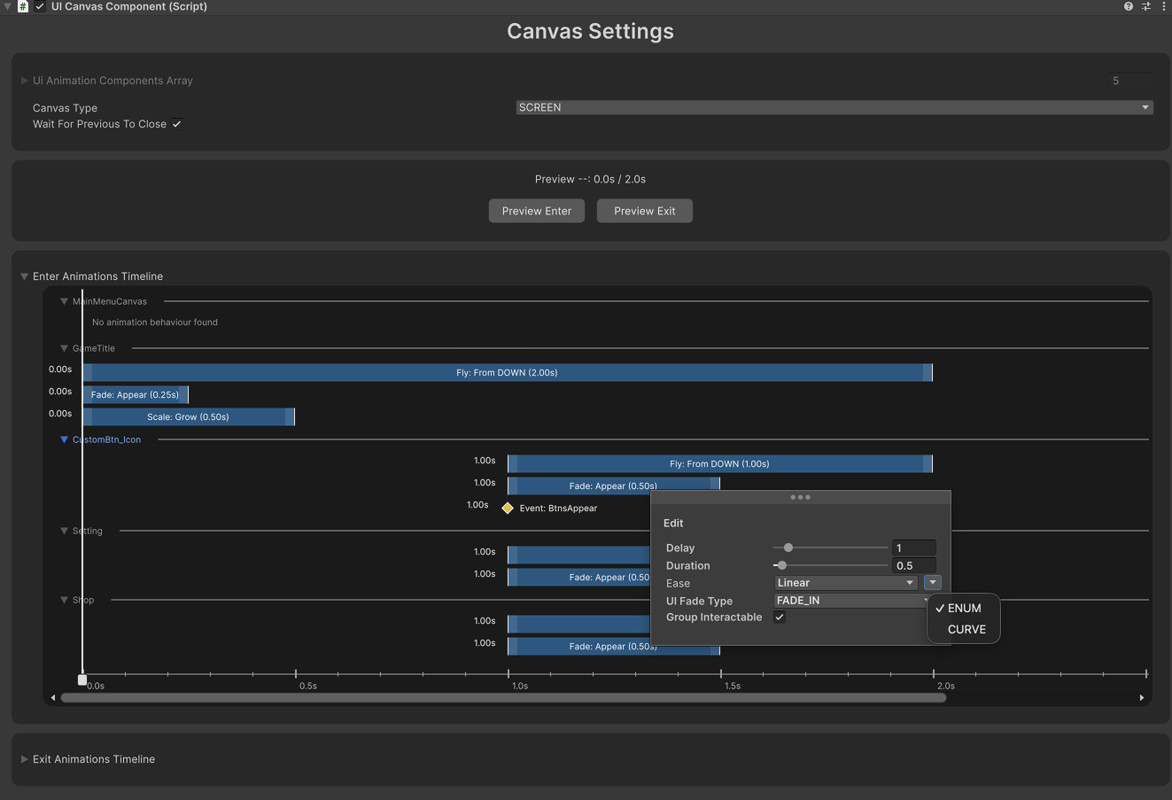
Task: Open the UI Fade Type FADE_IN dropdown
Action: (851, 600)
